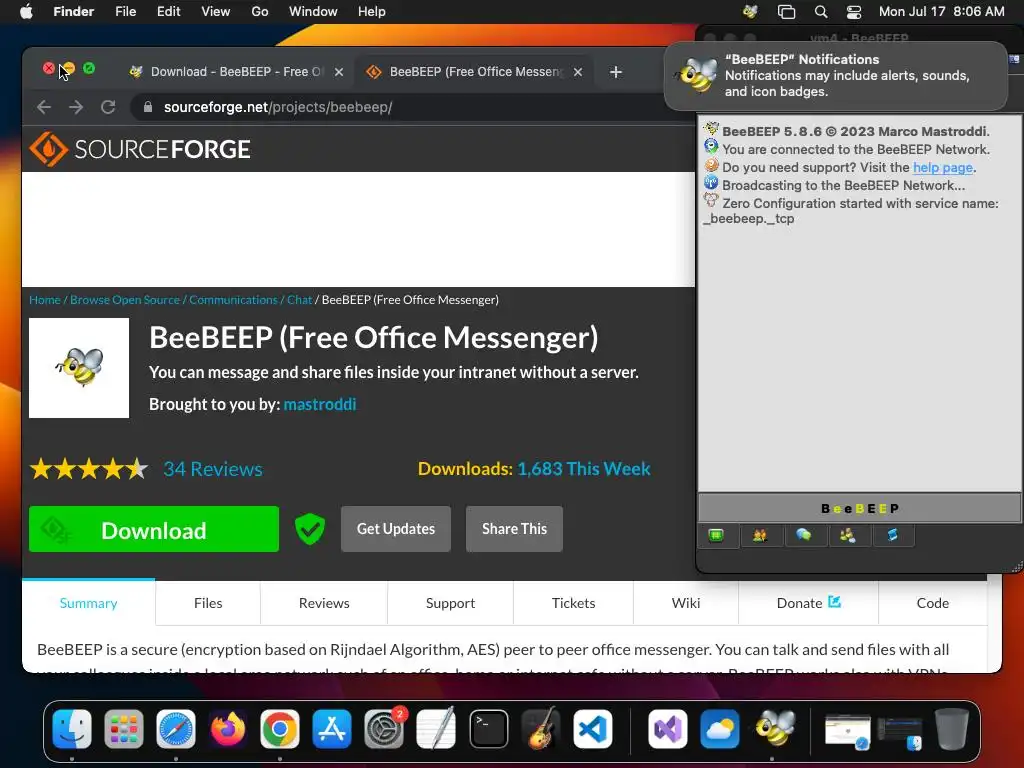The width and height of the screenshot is (1024, 768).
Task: Open the View menu
Action: [x=216, y=11]
